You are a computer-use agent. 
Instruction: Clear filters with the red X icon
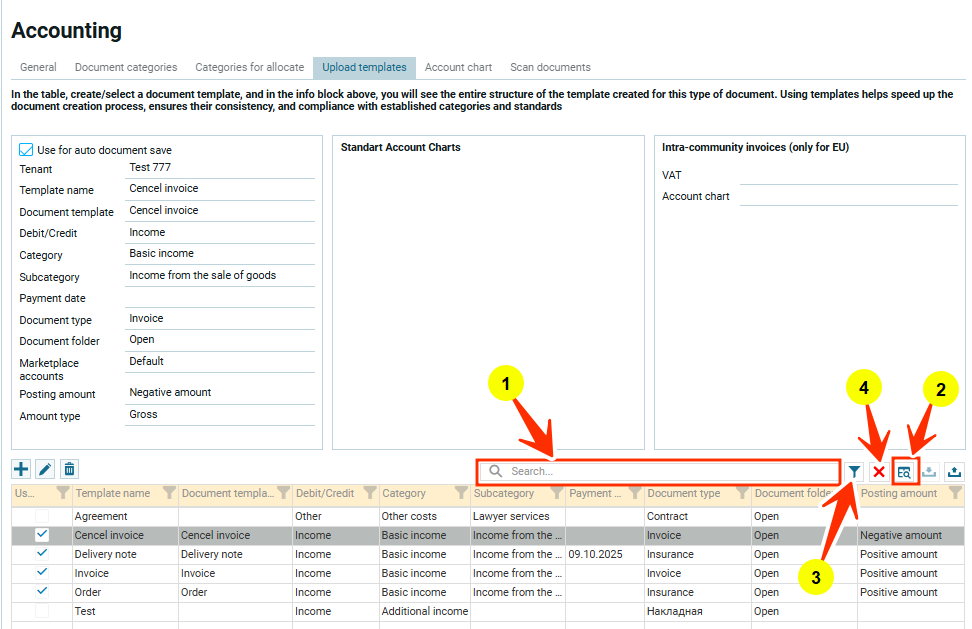coord(879,471)
